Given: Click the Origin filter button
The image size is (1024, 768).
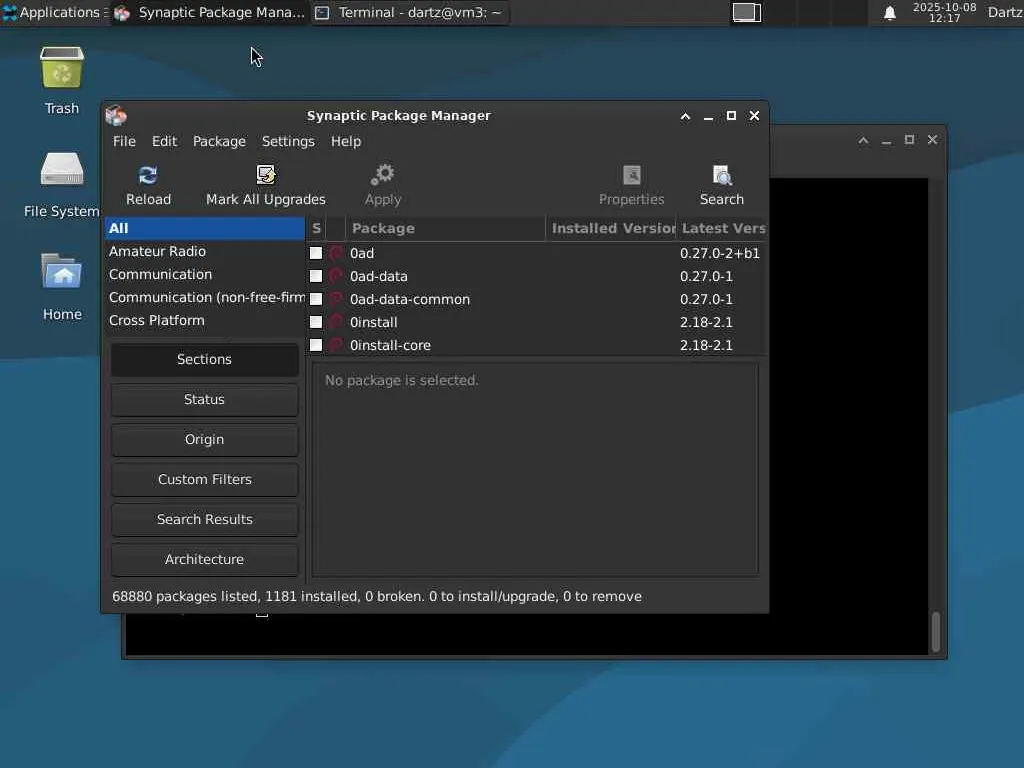Looking at the screenshot, I should click(x=204, y=440).
